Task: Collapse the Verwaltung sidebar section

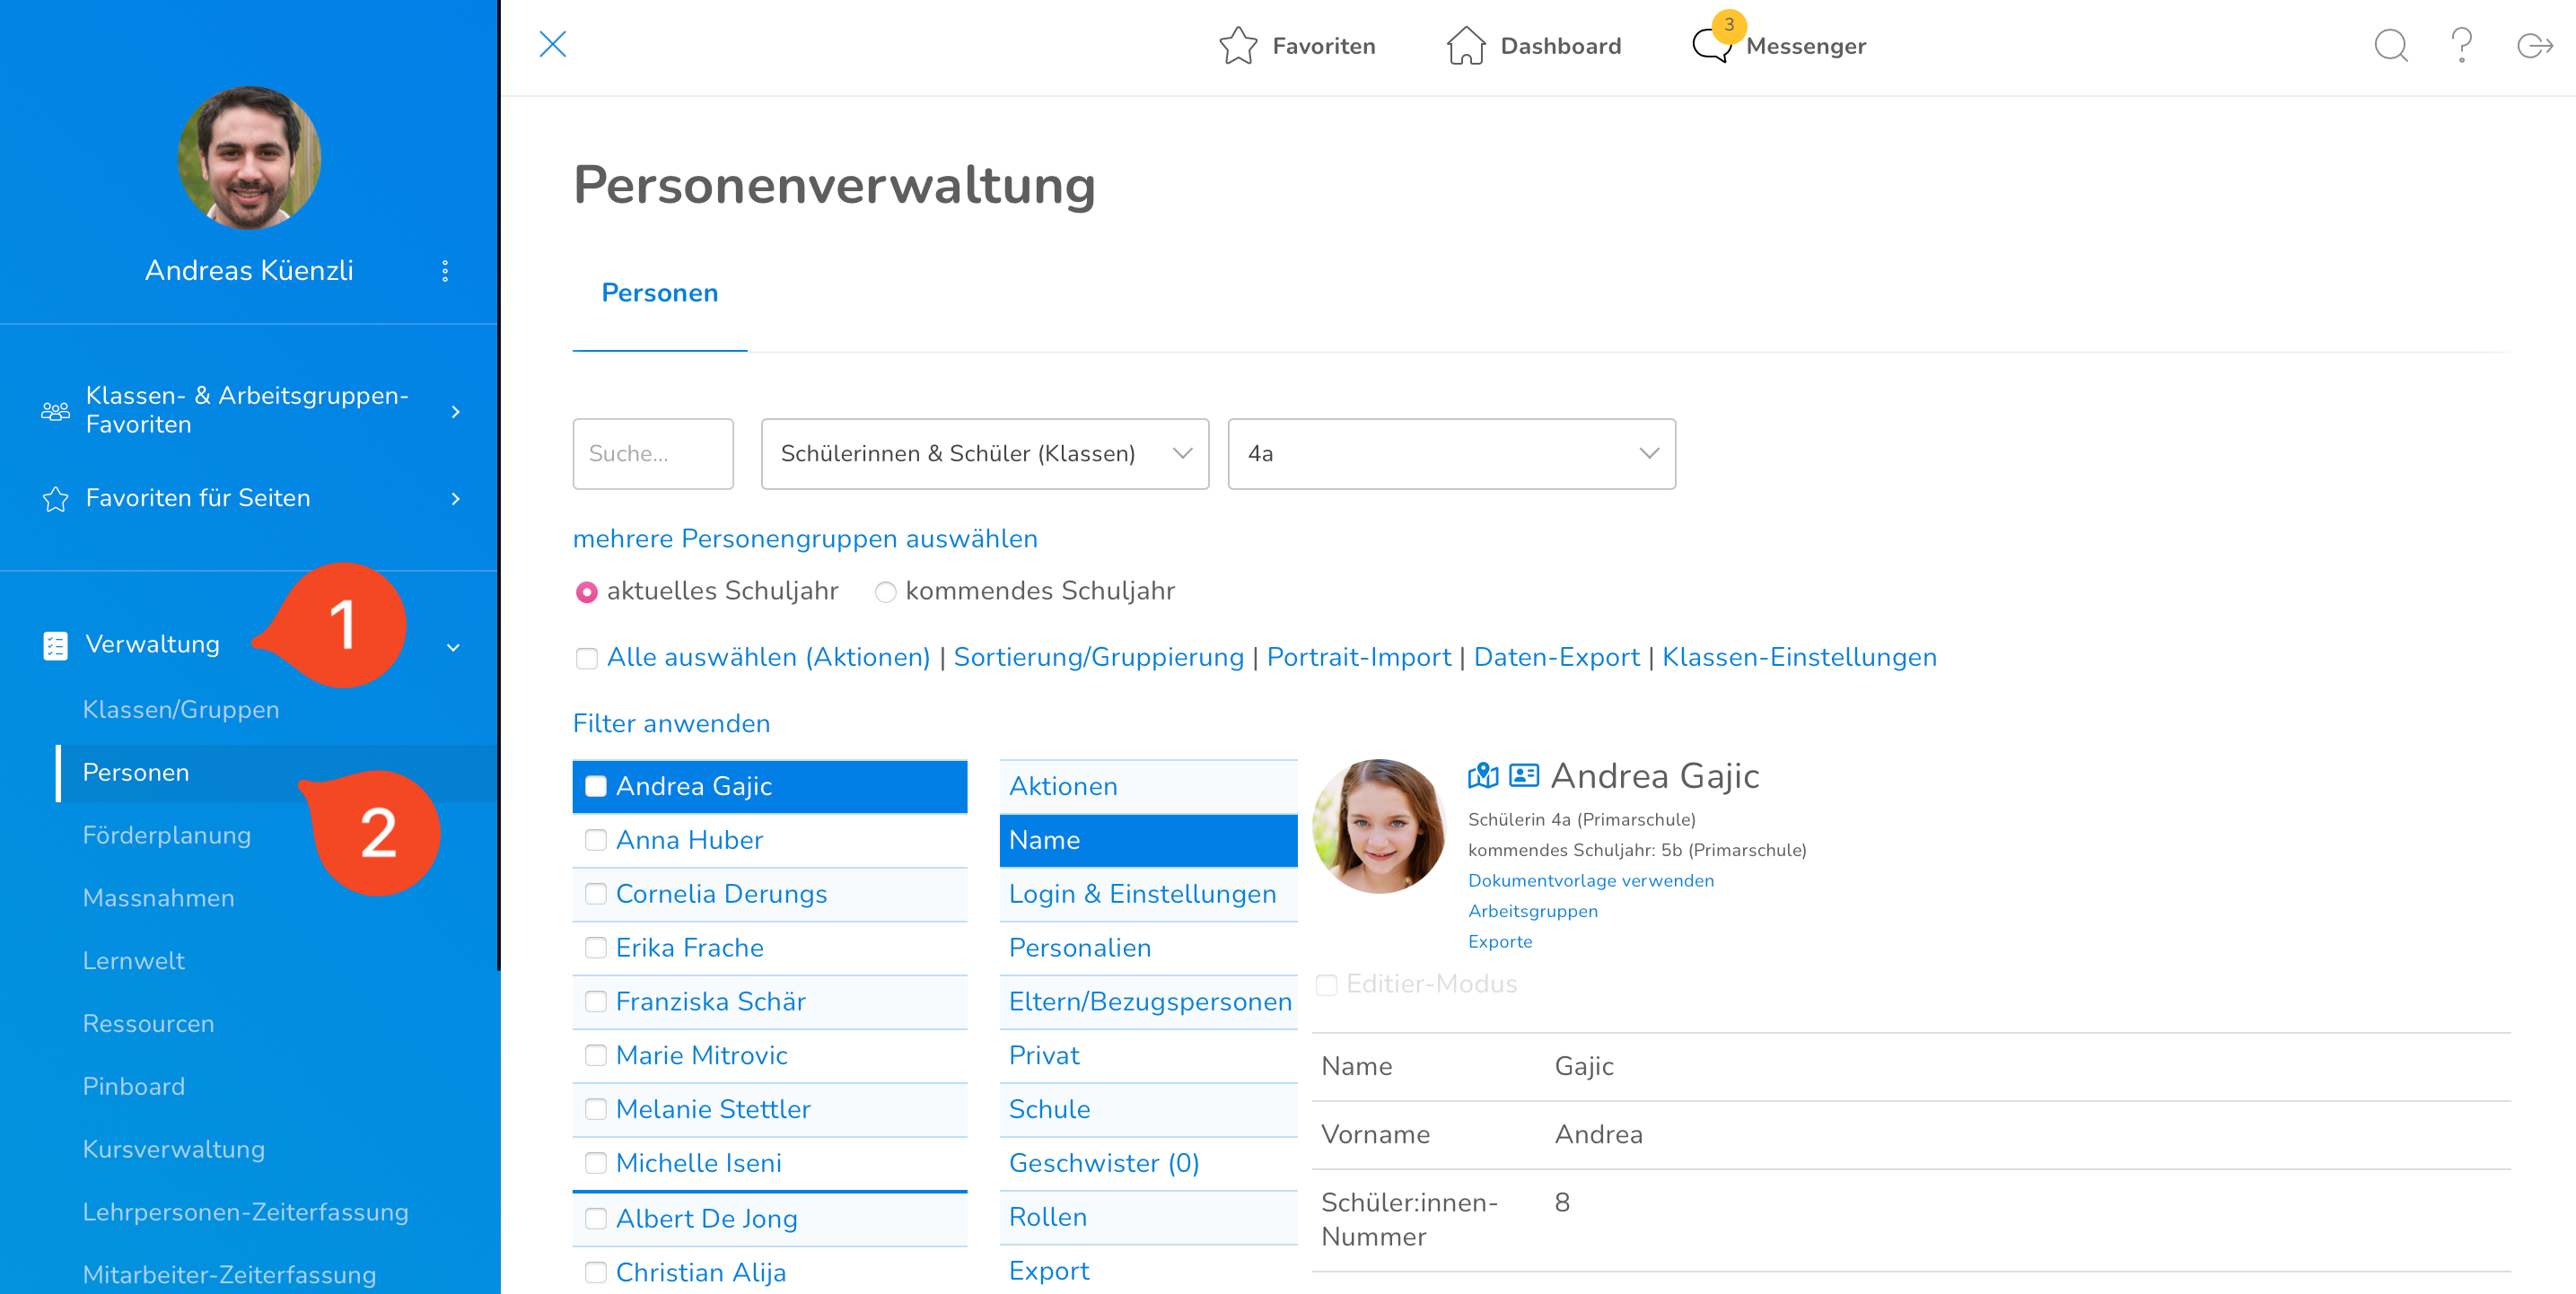Action: pyautogui.click(x=453, y=647)
